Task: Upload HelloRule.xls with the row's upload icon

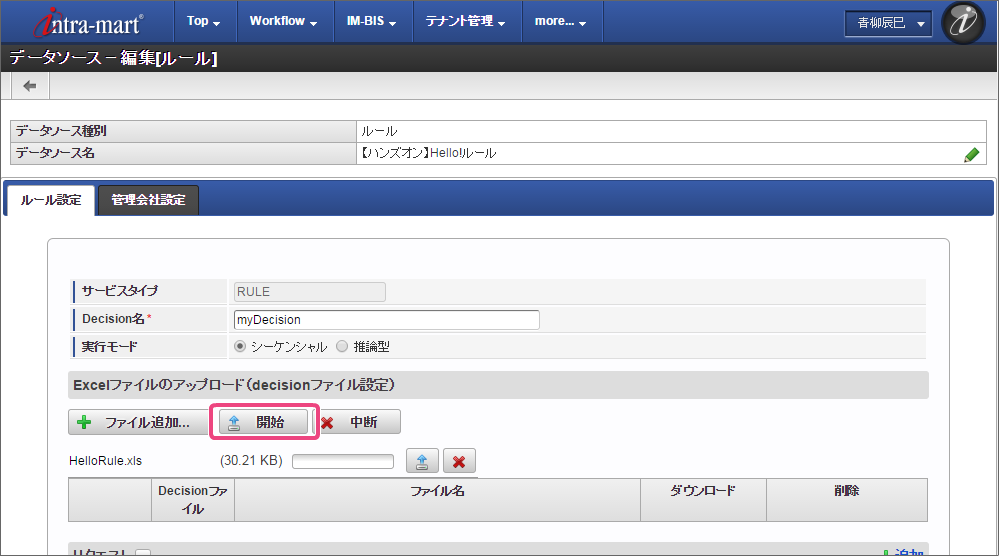Action: pos(422,461)
